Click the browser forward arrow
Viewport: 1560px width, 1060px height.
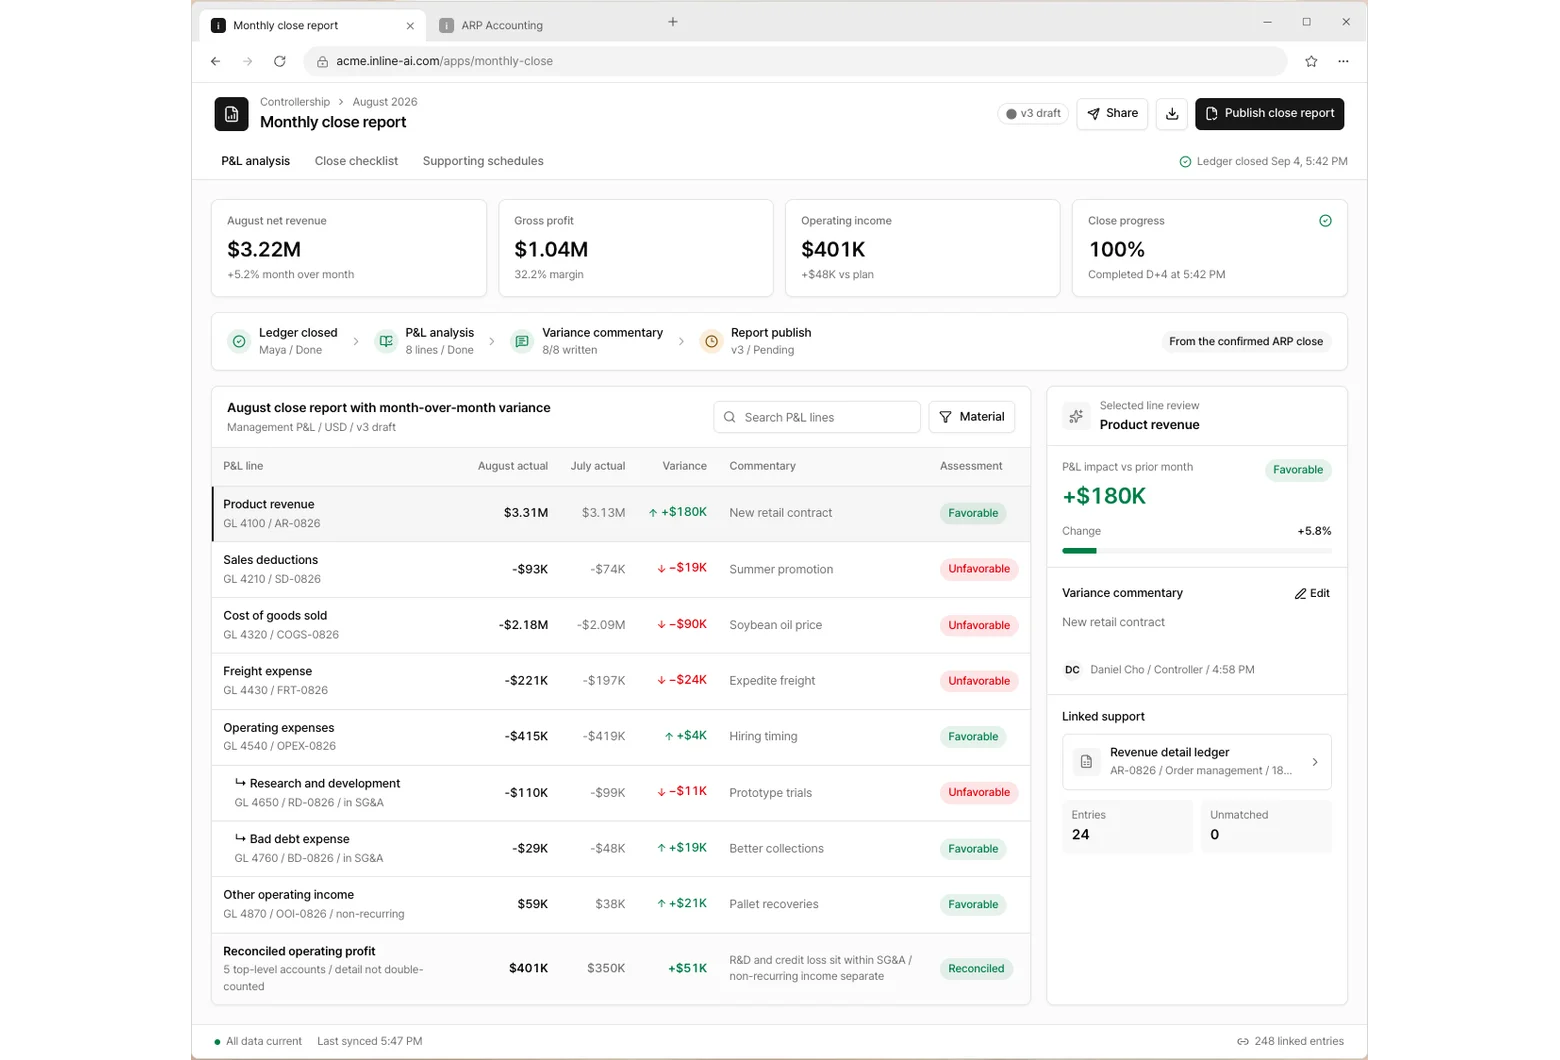[248, 61]
